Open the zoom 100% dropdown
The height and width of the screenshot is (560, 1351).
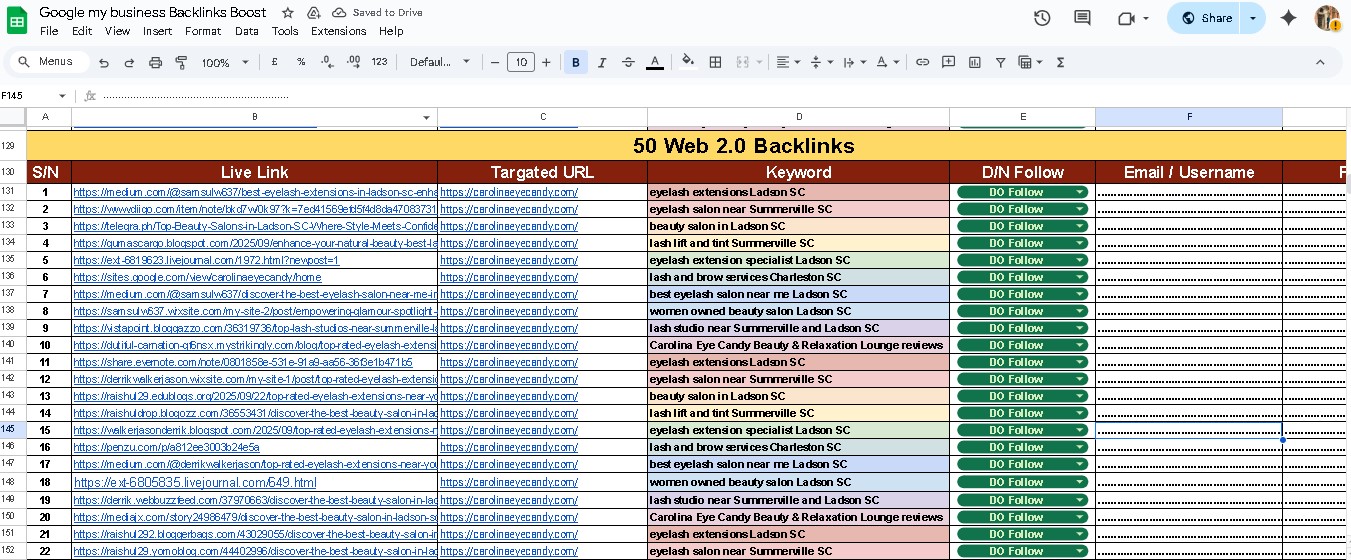tap(226, 62)
